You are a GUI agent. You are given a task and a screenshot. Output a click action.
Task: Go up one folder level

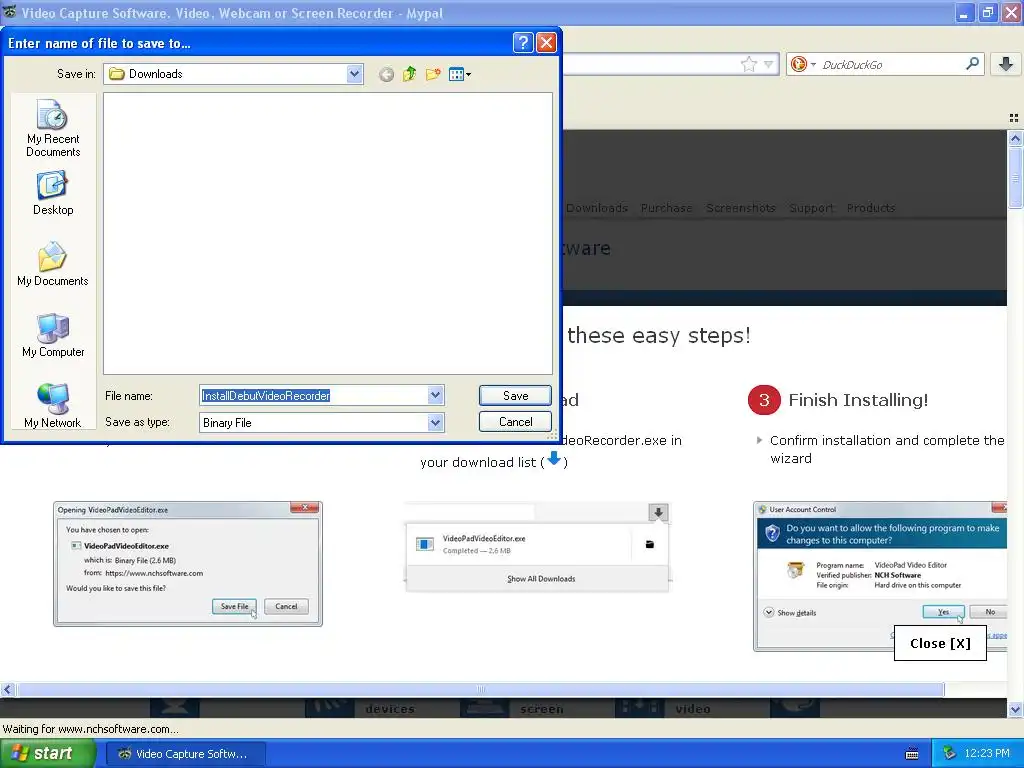tap(409, 74)
